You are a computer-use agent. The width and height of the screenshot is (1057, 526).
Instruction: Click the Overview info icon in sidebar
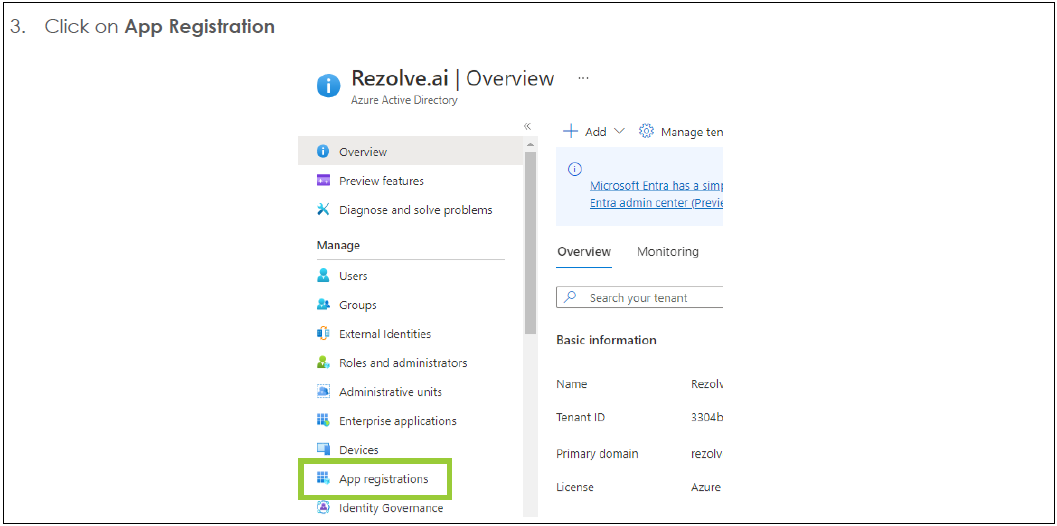[323, 152]
